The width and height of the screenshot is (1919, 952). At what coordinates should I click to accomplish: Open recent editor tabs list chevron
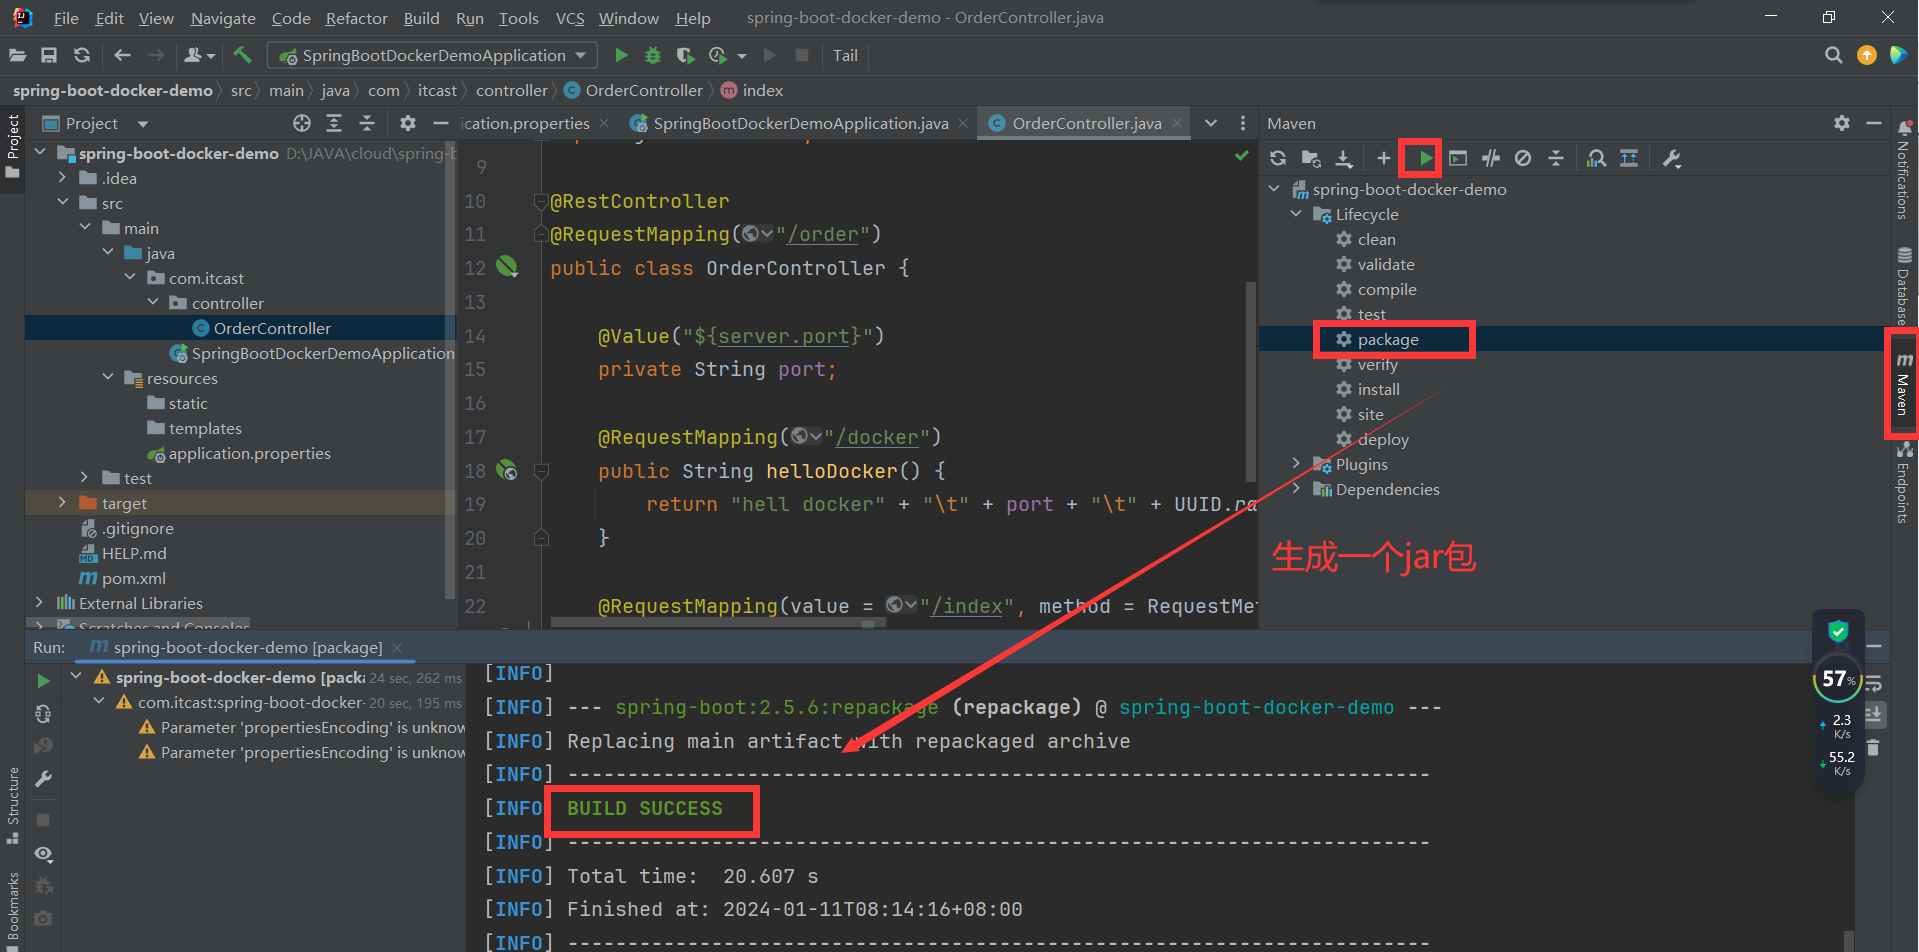pyautogui.click(x=1211, y=123)
